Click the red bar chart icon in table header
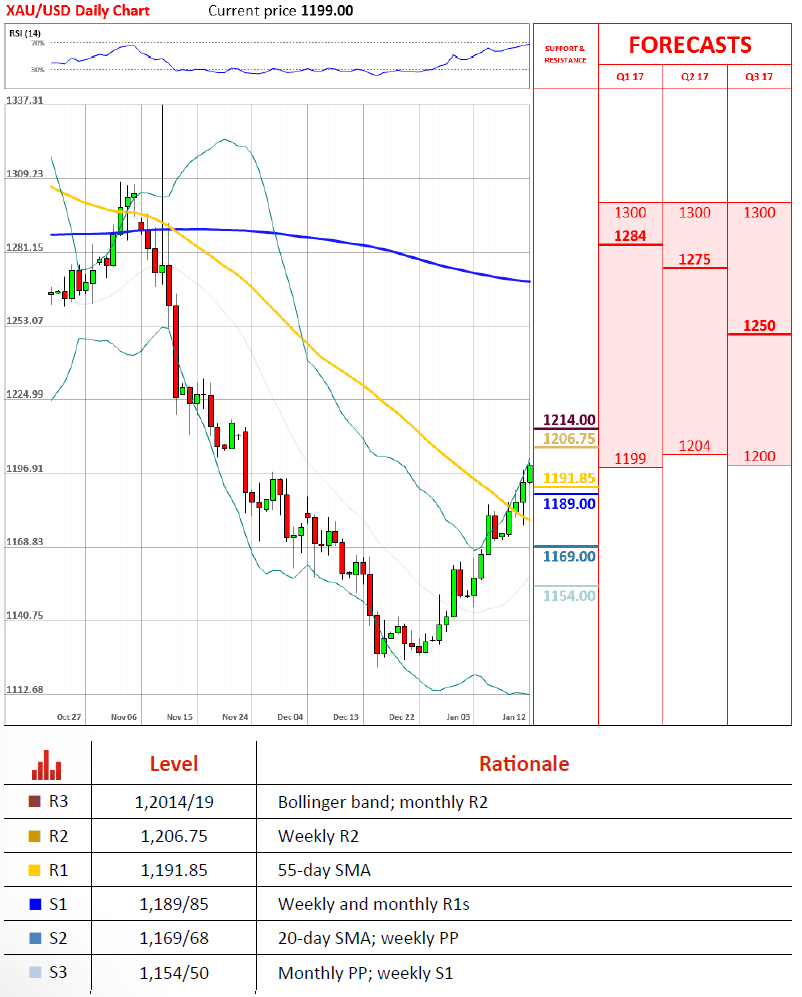The width and height of the screenshot is (802, 997). [x=46, y=765]
